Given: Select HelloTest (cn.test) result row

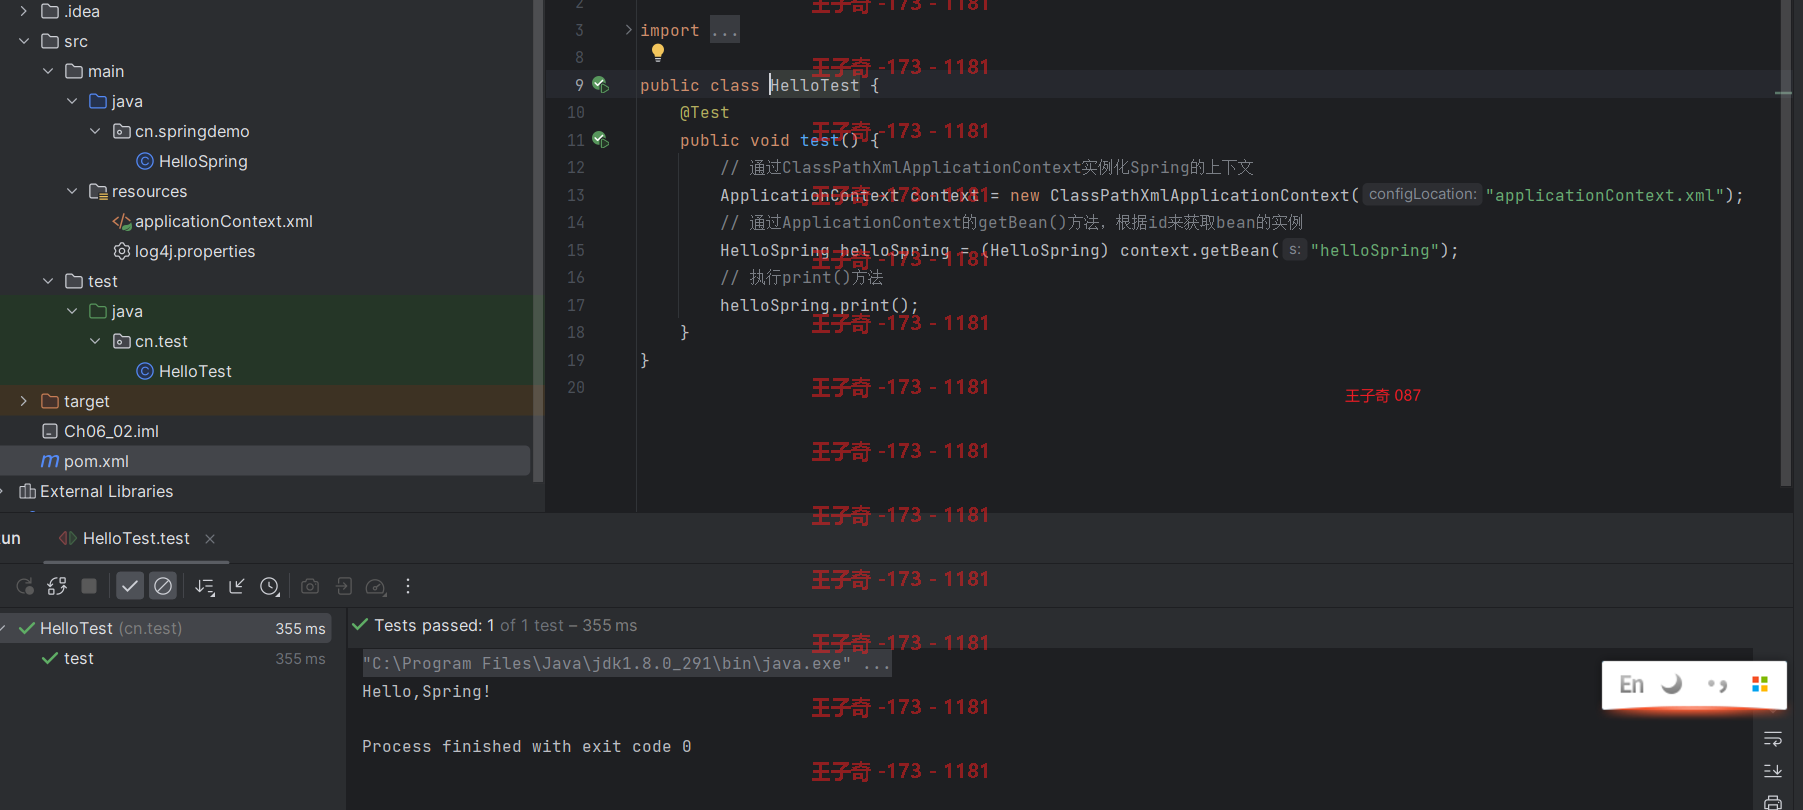Looking at the screenshot, I should point(165,628).
